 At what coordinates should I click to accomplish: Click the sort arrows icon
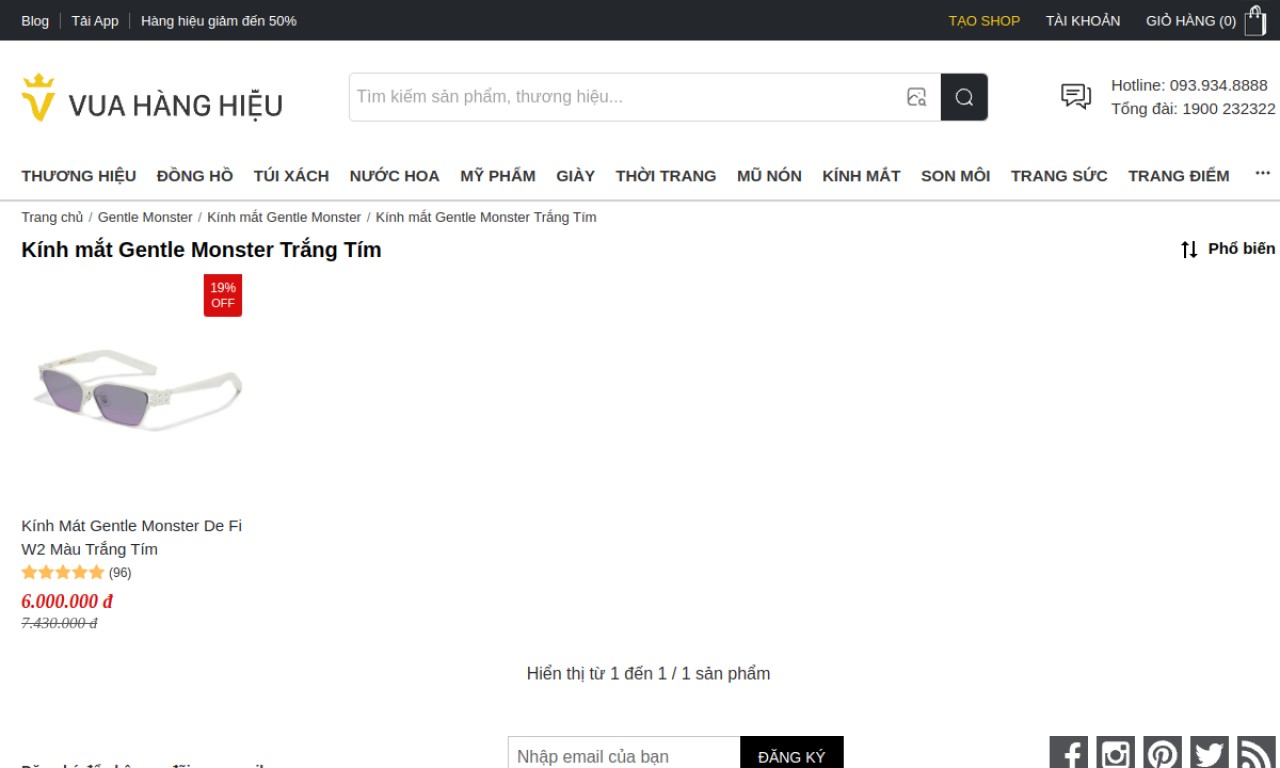1189,249
